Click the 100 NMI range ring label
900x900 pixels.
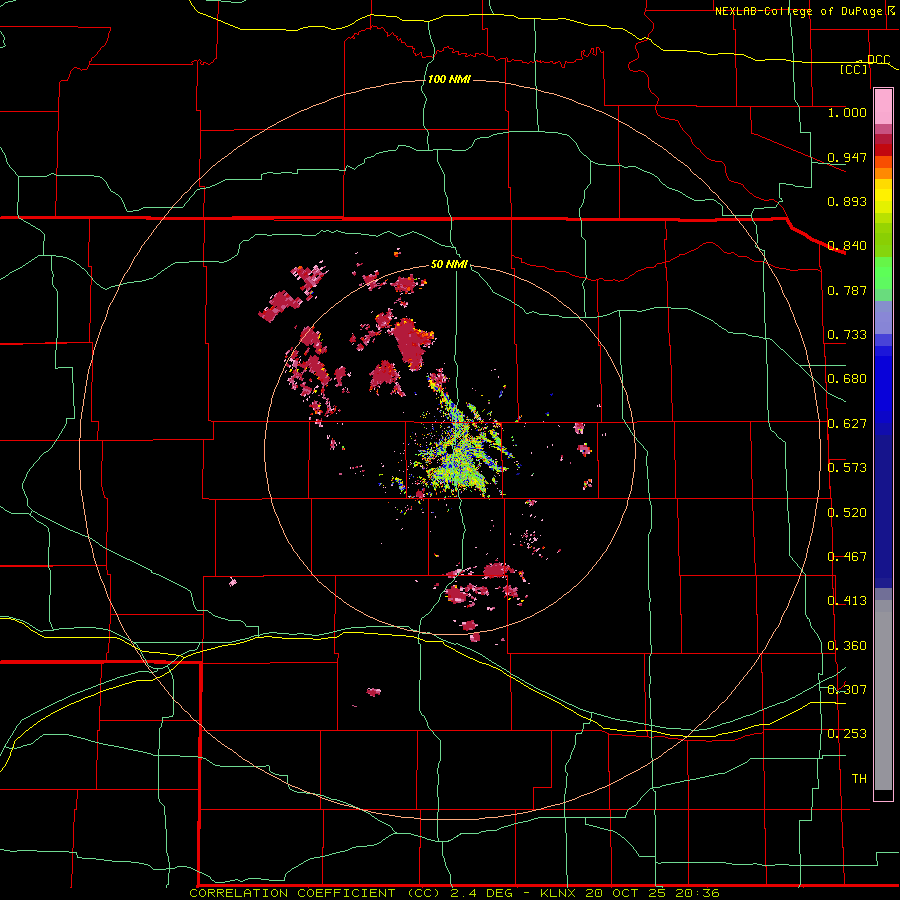[x=449, y=79]
